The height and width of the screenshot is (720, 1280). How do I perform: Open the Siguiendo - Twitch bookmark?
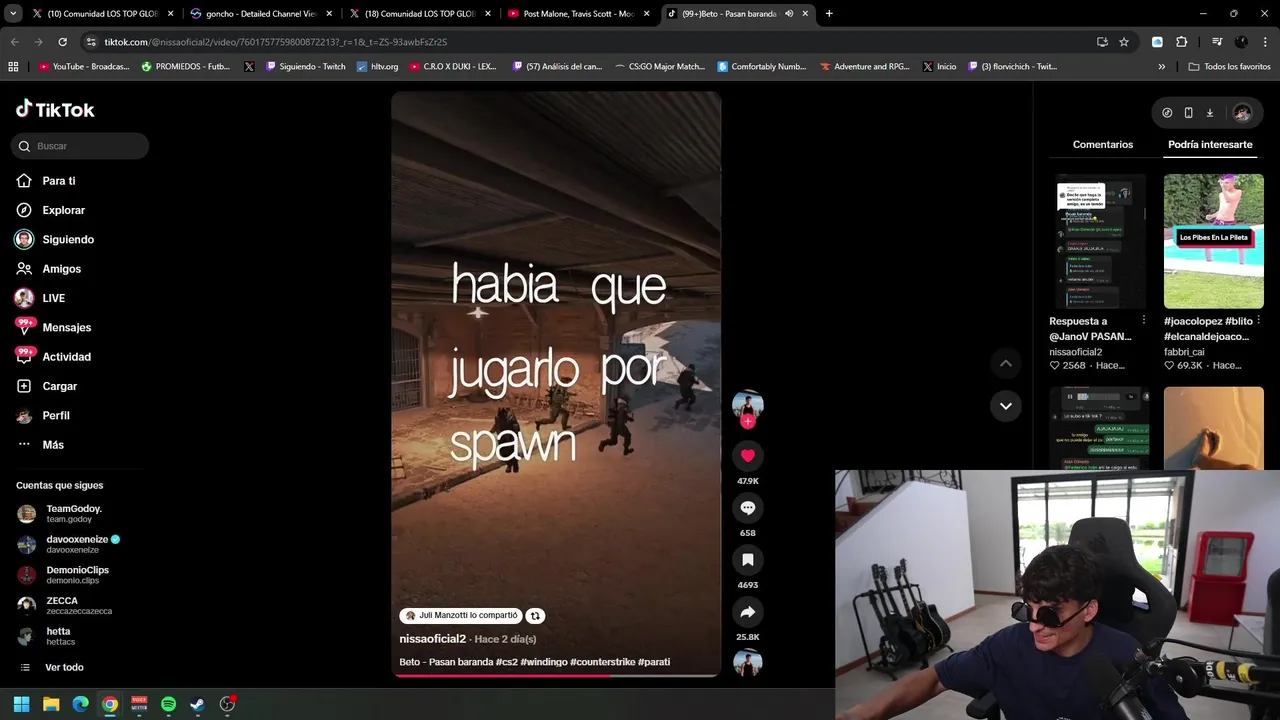click(x=305, y=66)
